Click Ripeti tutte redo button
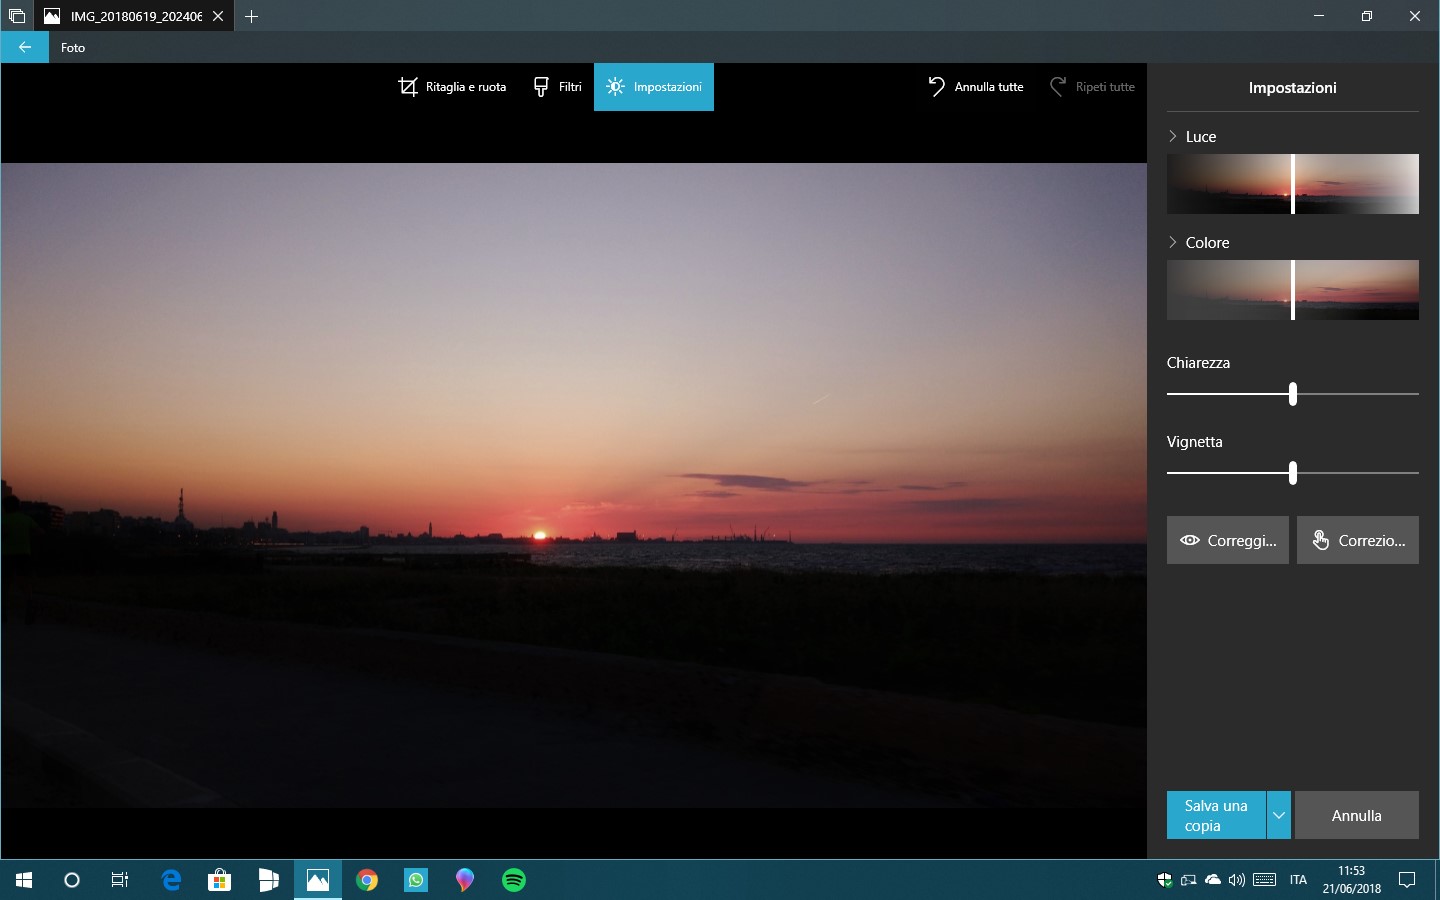This screenshot has height=900, width=1440. click(x=1092, y=87)
